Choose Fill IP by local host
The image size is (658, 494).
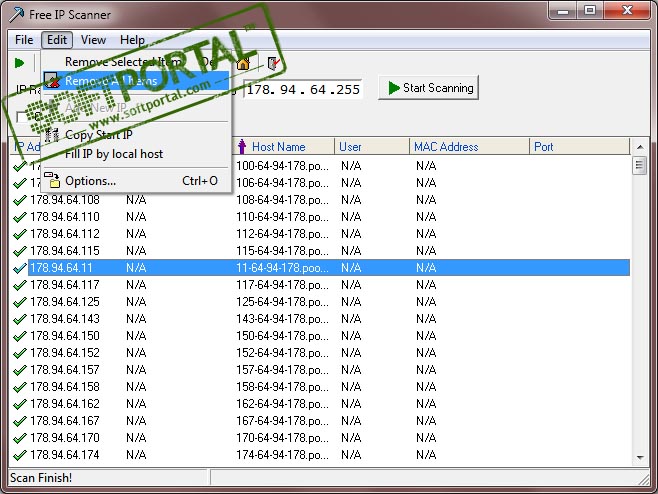click(136, 154)
